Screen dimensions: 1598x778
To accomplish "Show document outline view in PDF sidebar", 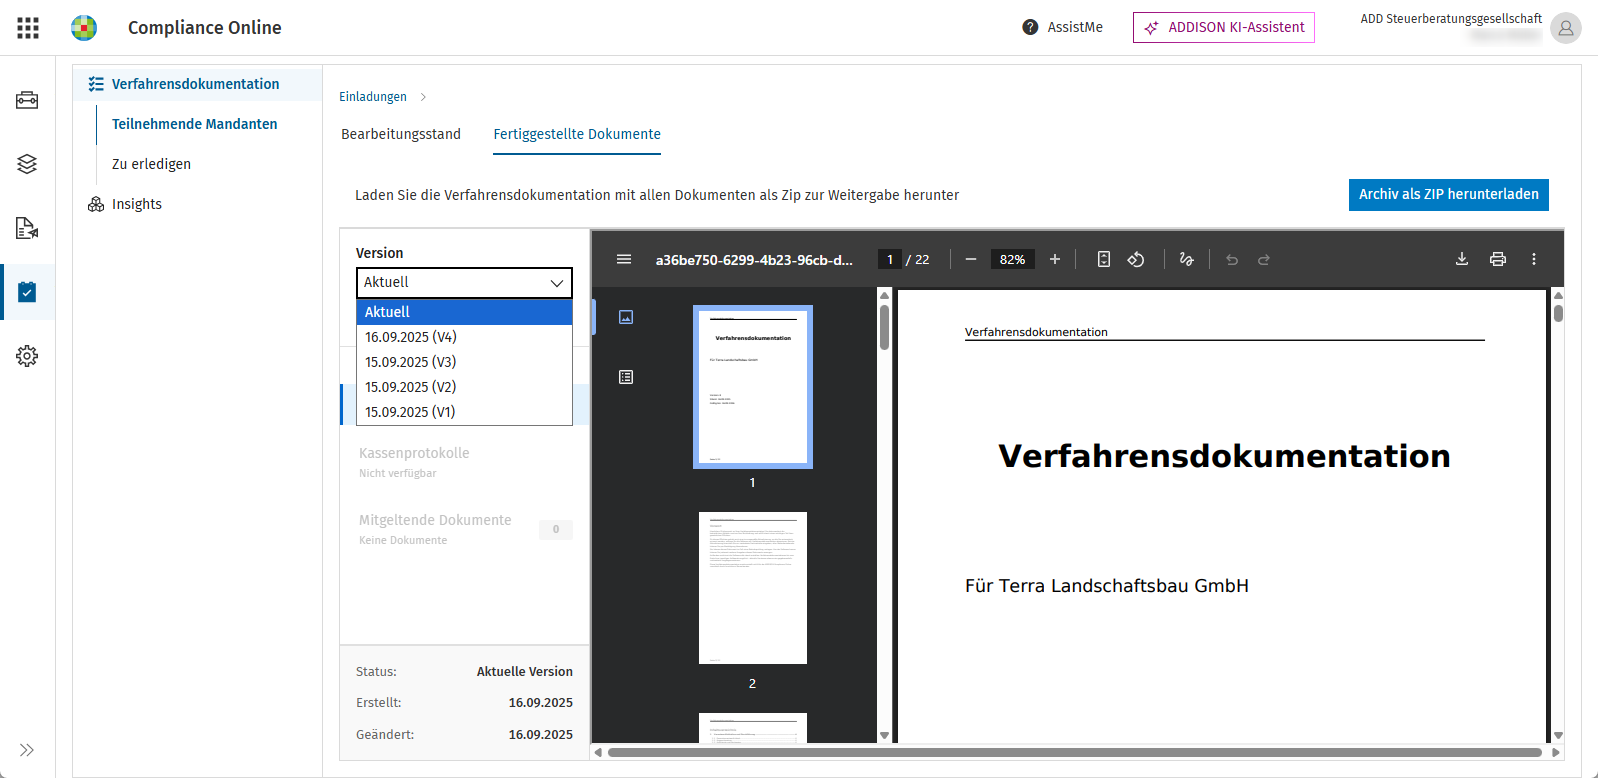I will point(626,377).
